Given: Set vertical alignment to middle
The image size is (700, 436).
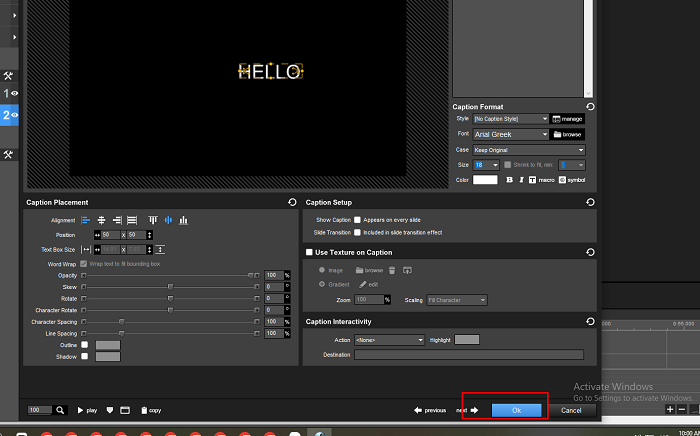Looking at the screenshot, I should [168, 220].
